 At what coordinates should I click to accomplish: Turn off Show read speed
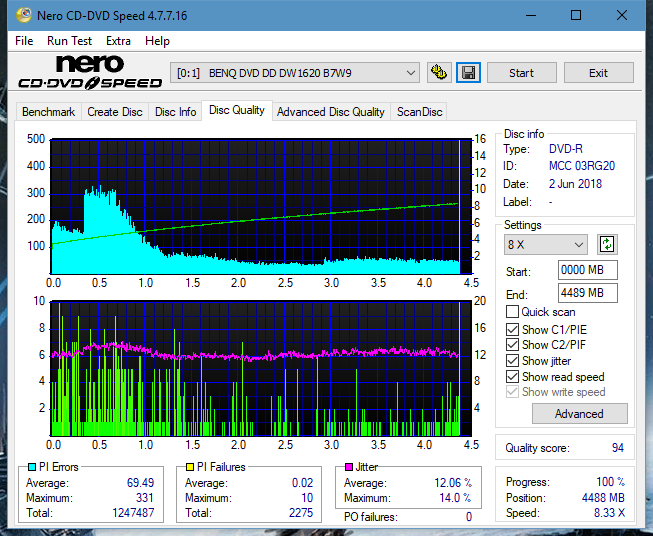[x=512, y=376]
